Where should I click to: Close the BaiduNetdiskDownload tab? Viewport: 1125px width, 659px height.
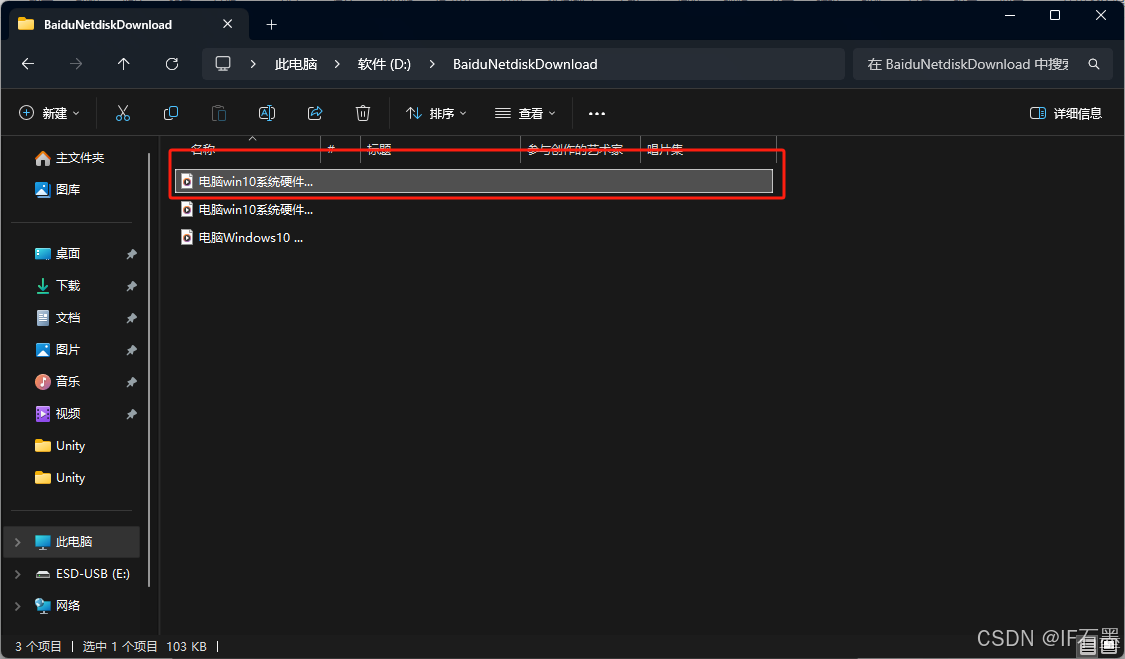[227, 24]
